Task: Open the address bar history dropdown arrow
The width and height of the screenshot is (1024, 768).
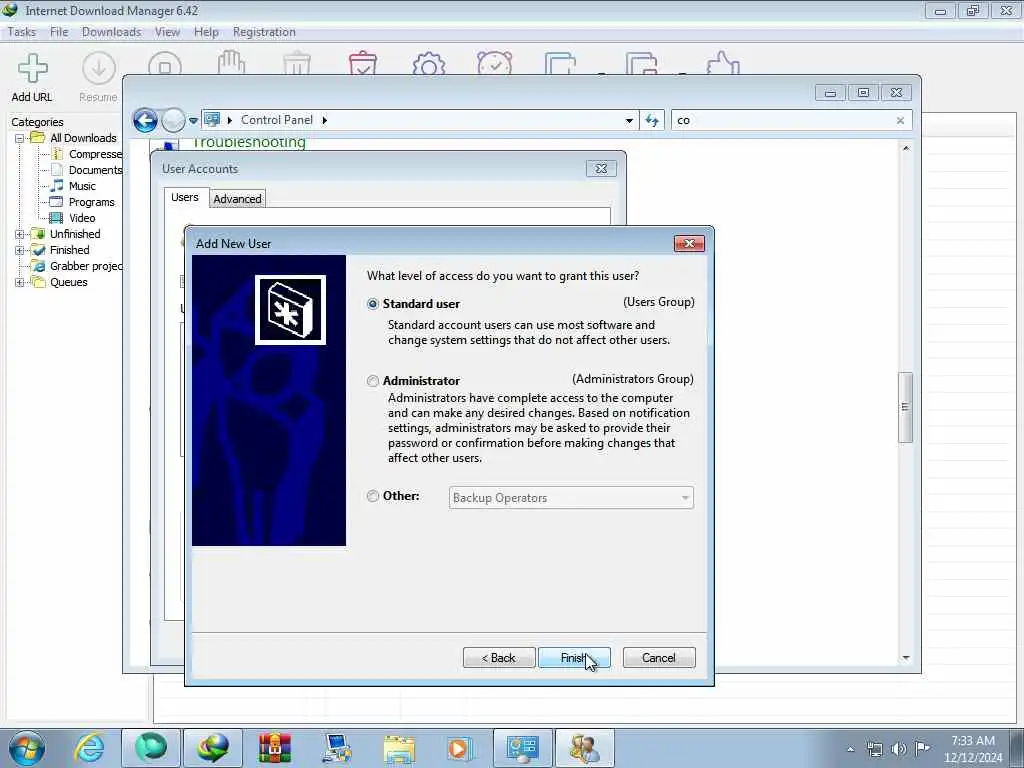Action: click(629, 121)
